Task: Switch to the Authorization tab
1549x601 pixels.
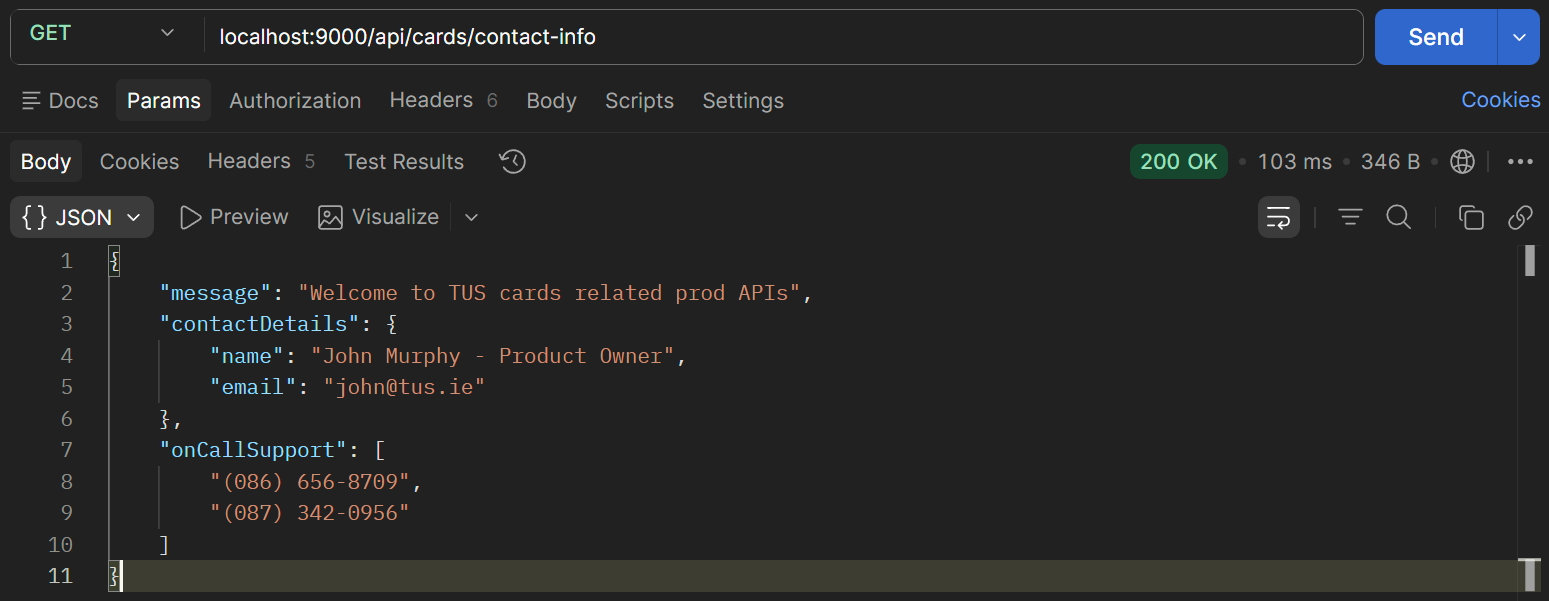Action: [295, 100]
